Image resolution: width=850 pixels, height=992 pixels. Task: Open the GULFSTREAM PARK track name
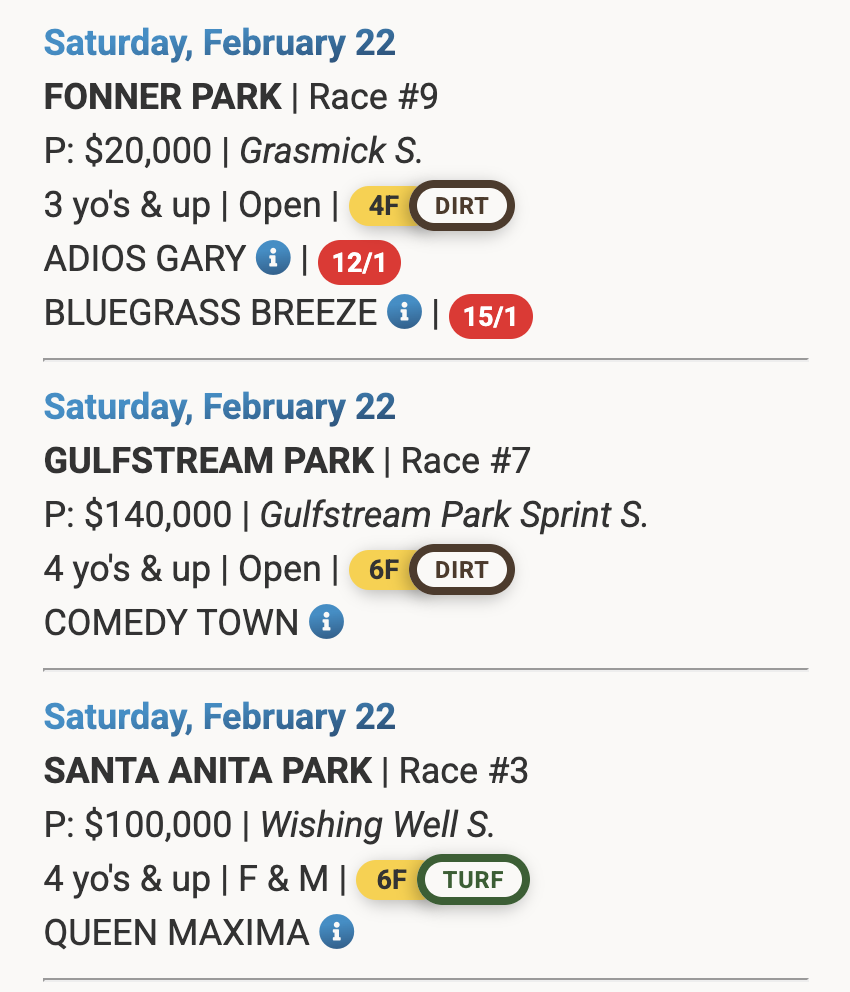(209, 461)
